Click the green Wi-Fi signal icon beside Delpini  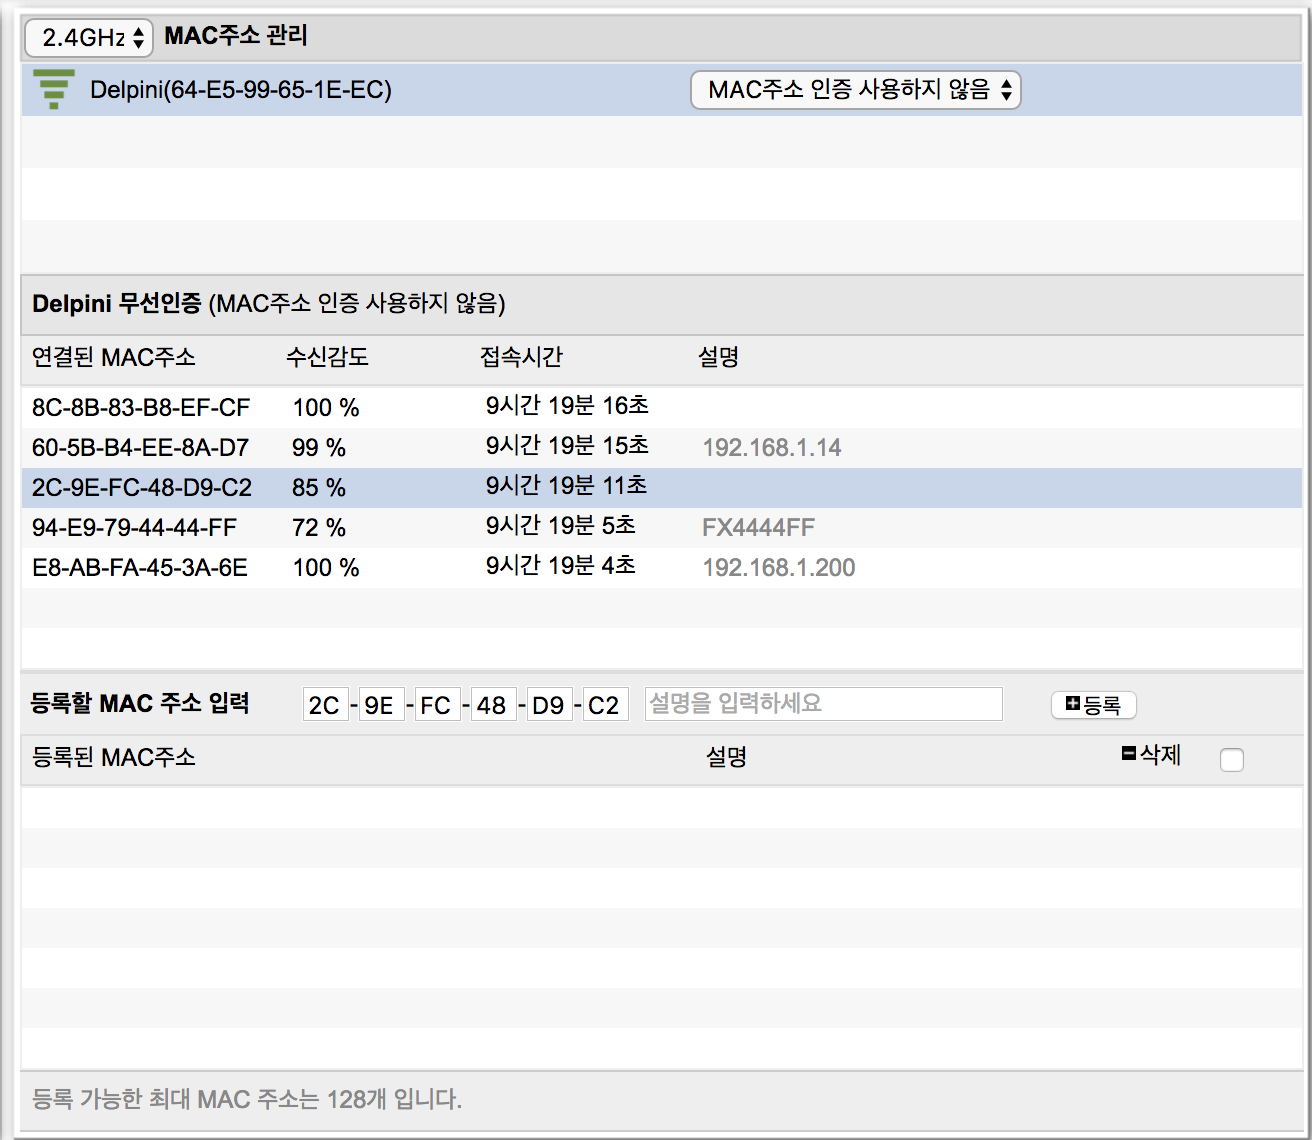pos(54,90)
